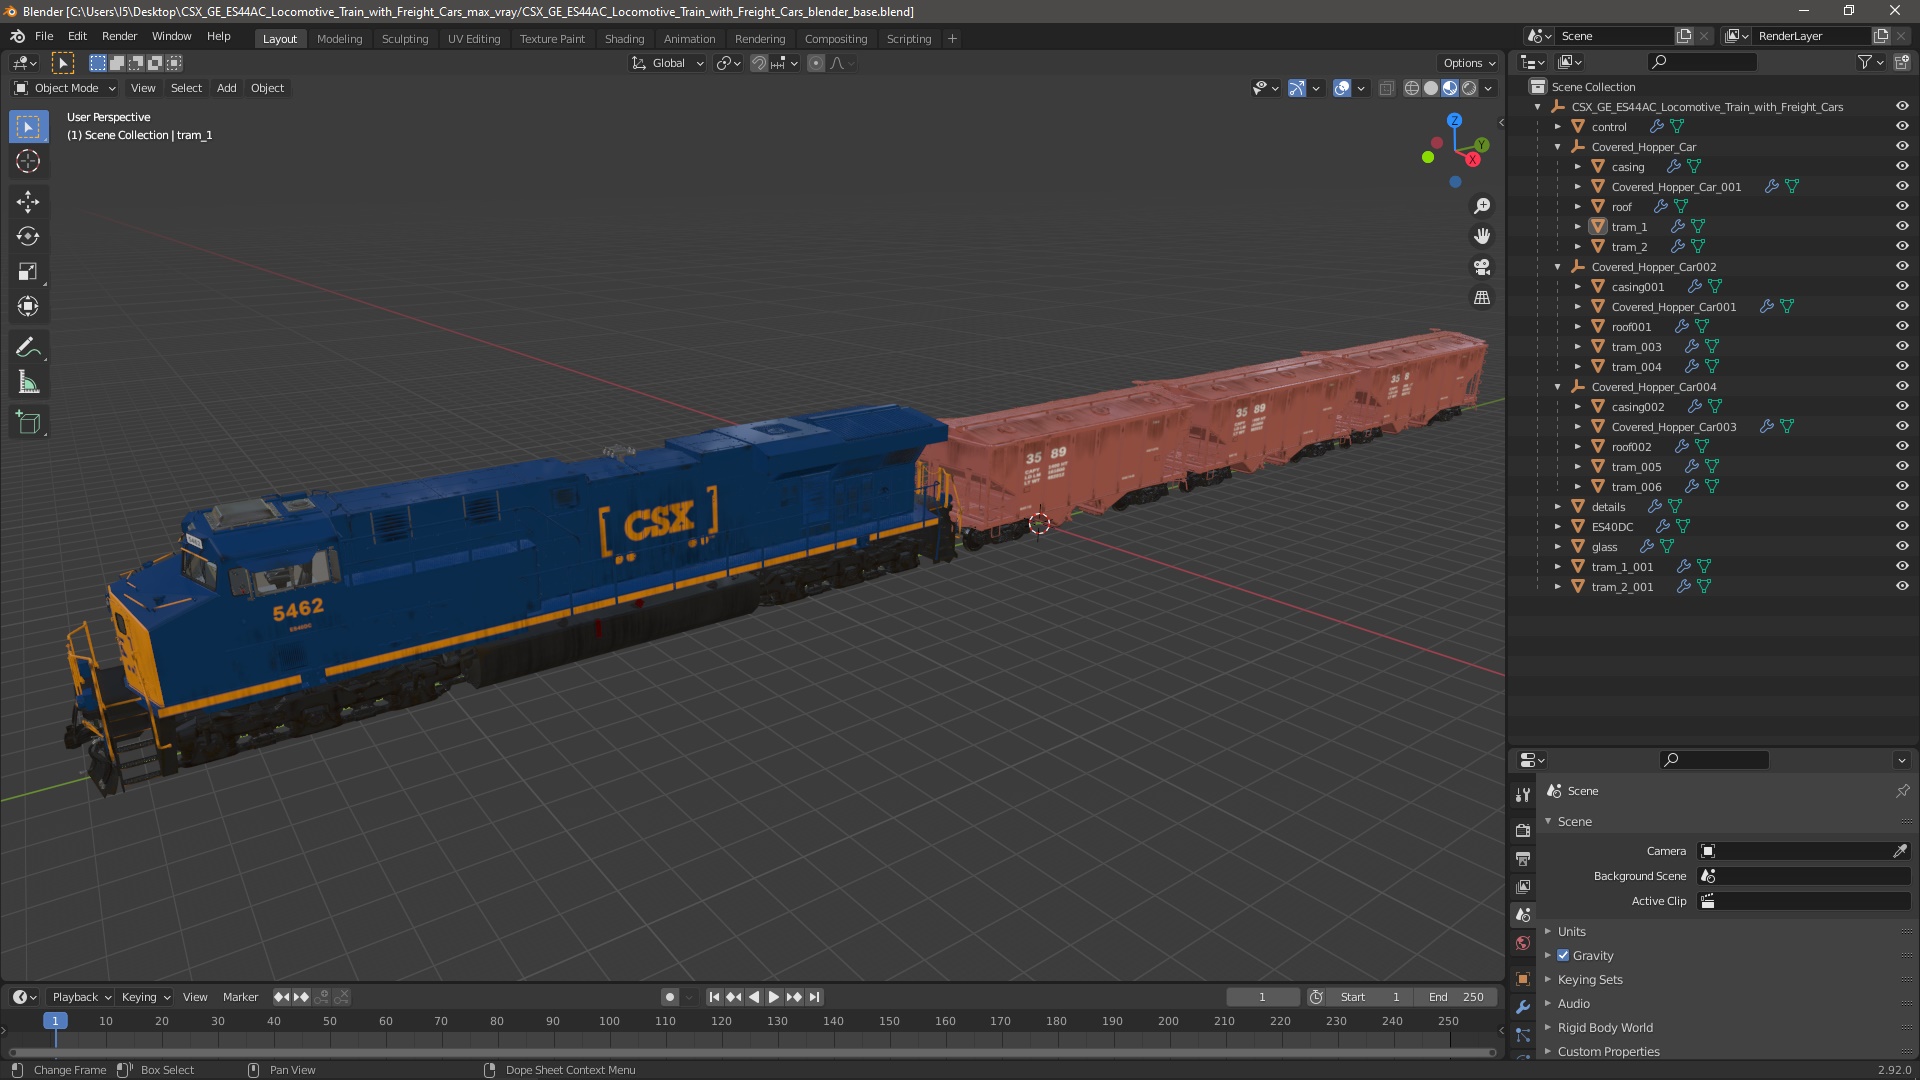Select the Move tool
Image resolution: width=1920 pixels, height=1080 pixels.
click(x=28, y=202)
